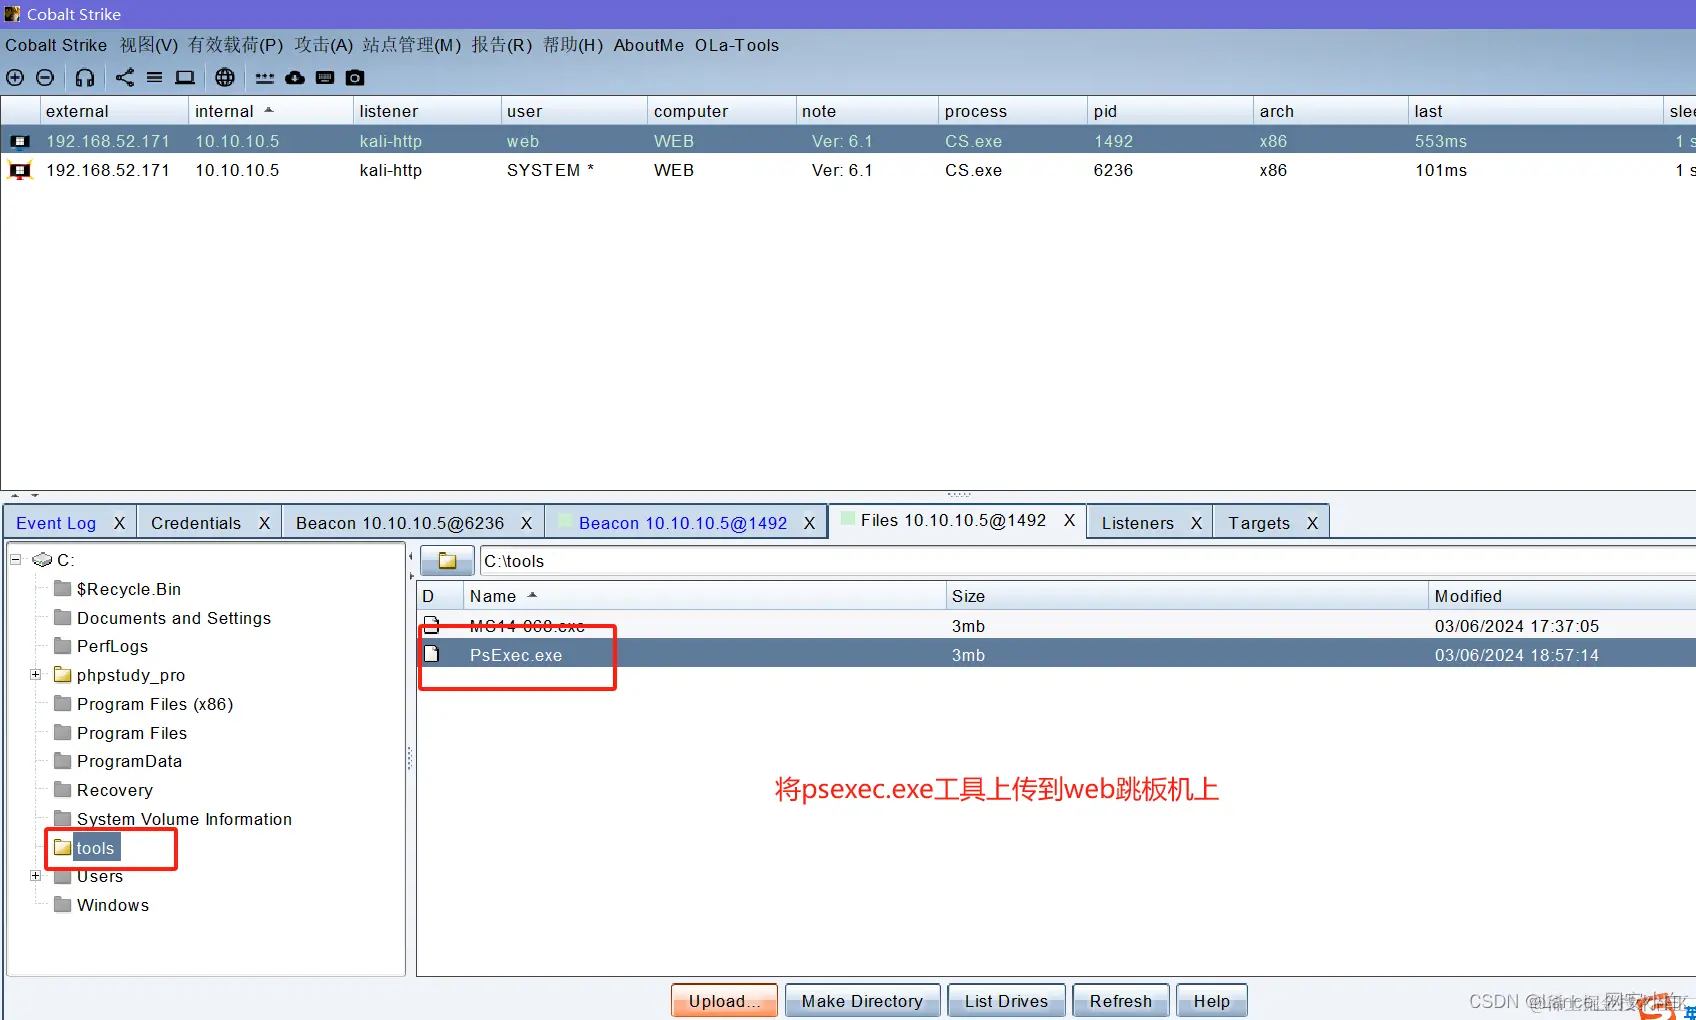The width and height of the screenshot is (1696, 1020).
Task: Click the List Drives button
Action: coord(1006,1001)
